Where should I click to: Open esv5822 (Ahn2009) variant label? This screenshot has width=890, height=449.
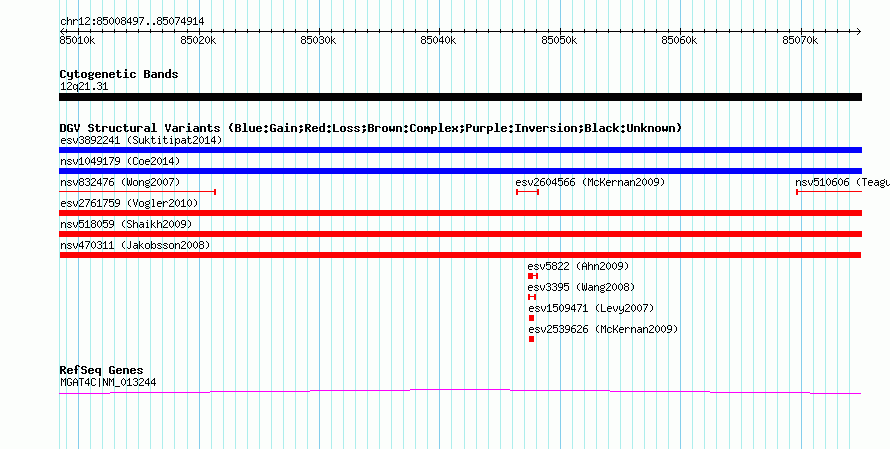[578, 266]
